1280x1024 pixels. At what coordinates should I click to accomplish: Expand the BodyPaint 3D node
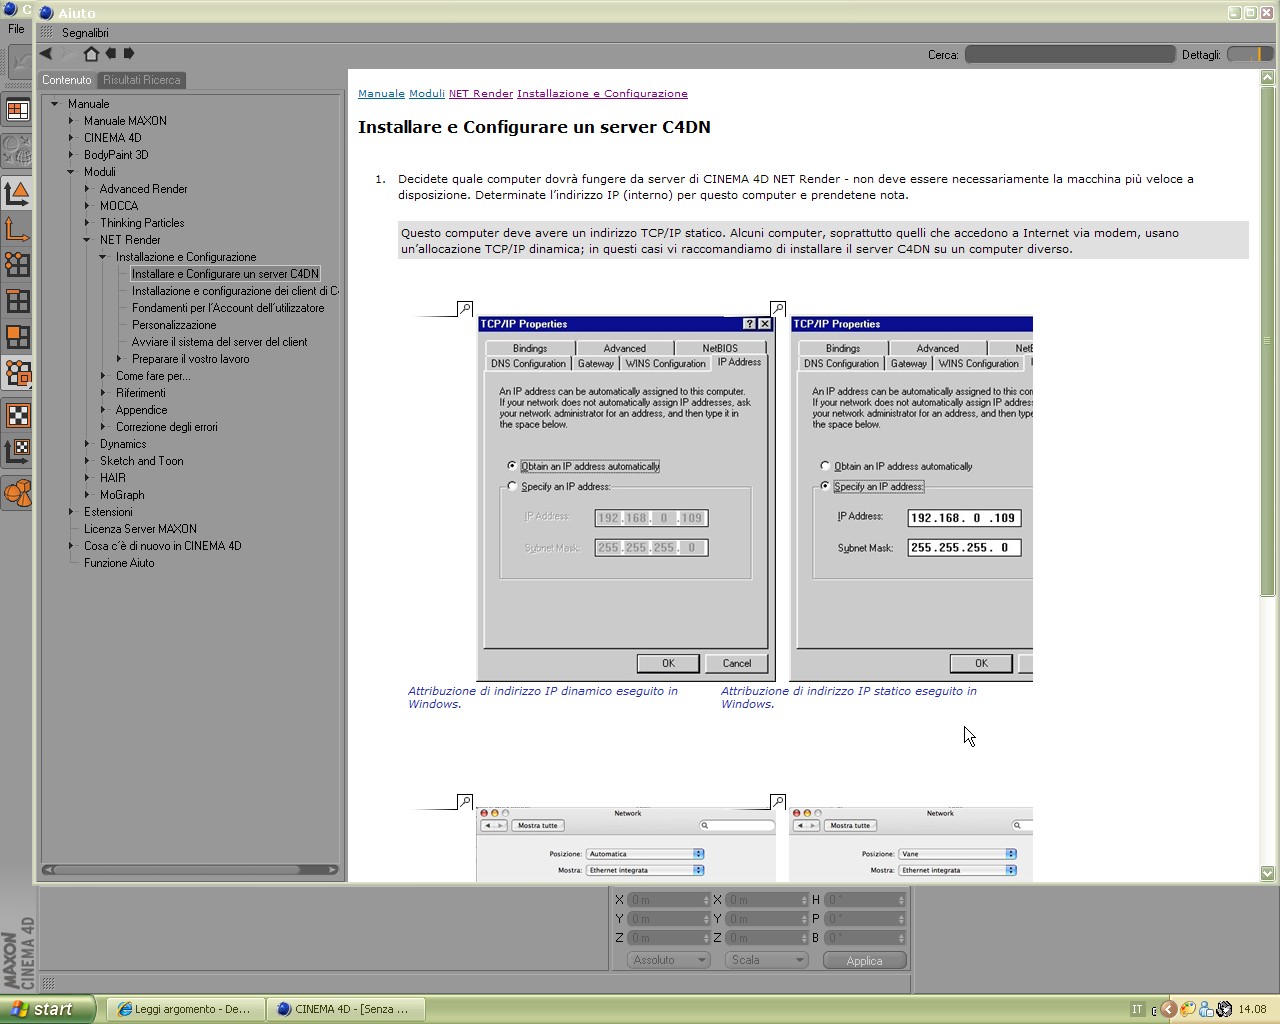pyautogui.click(x=71, y=155)
